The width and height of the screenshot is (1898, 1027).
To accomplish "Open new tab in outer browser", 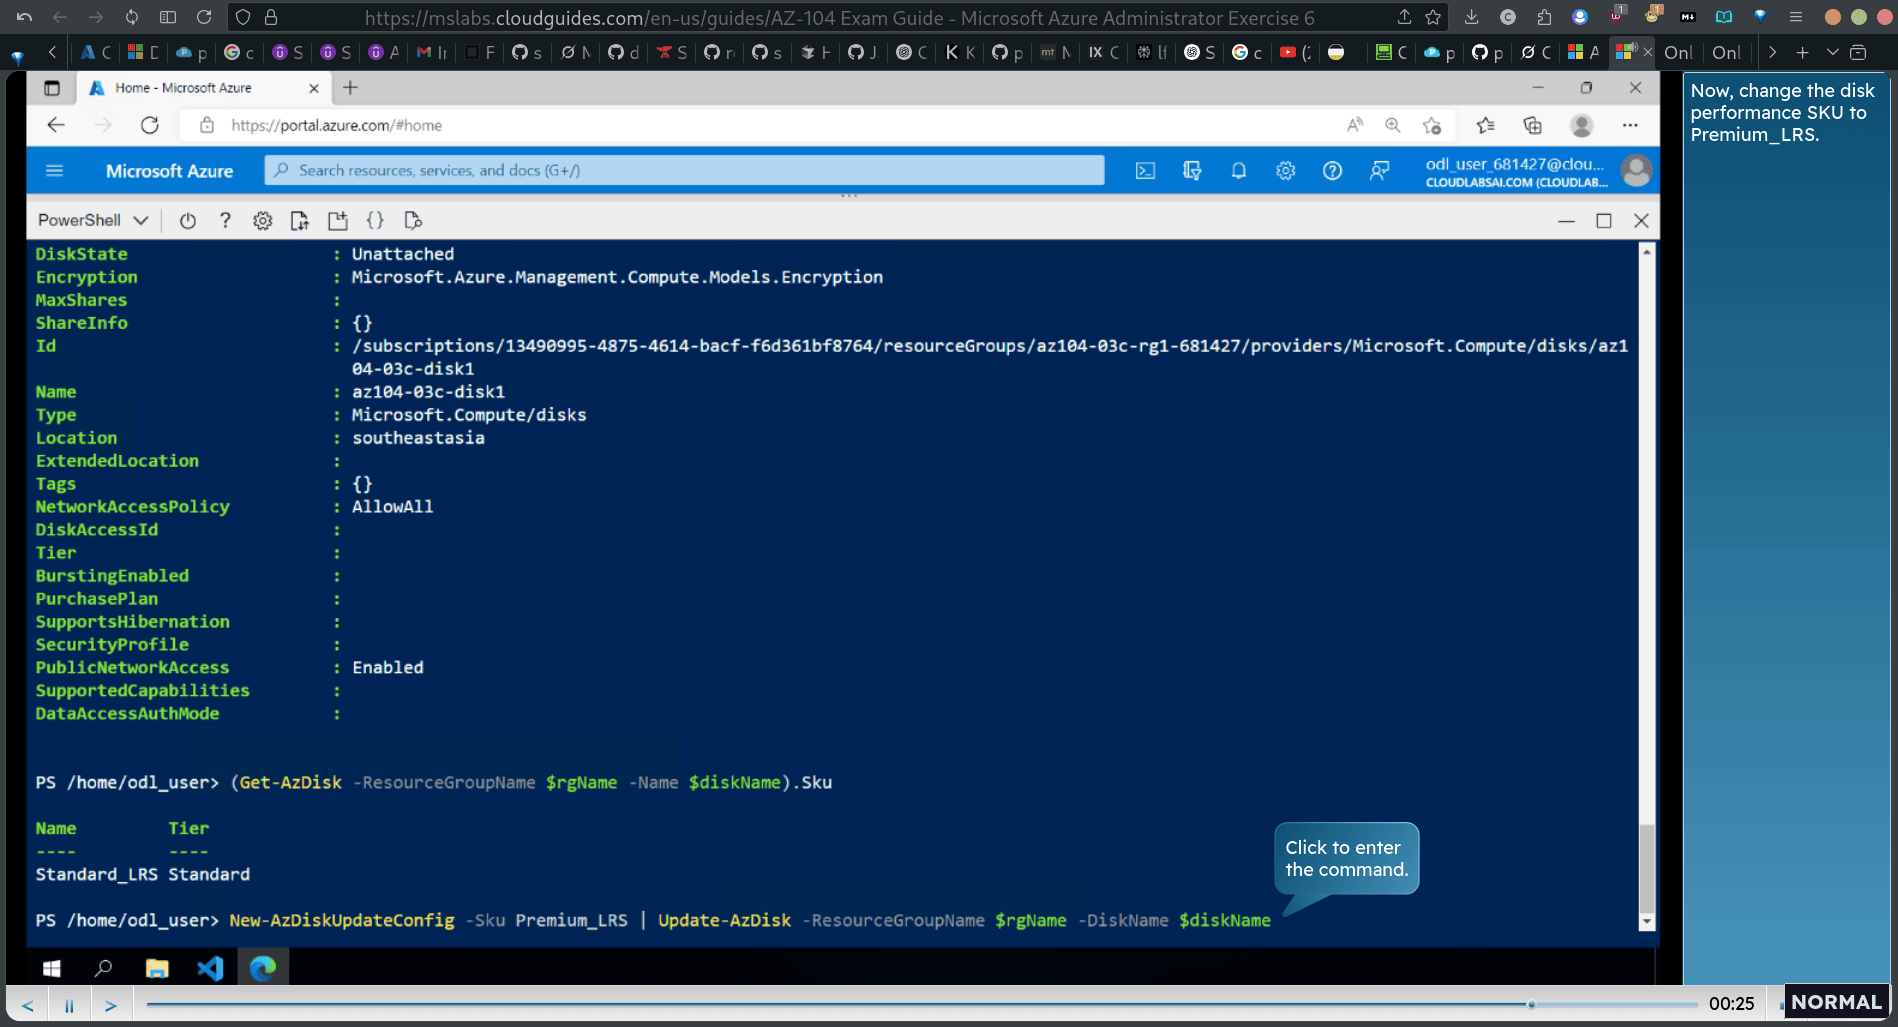I will pyautogui.click(x=1802, y=52).
